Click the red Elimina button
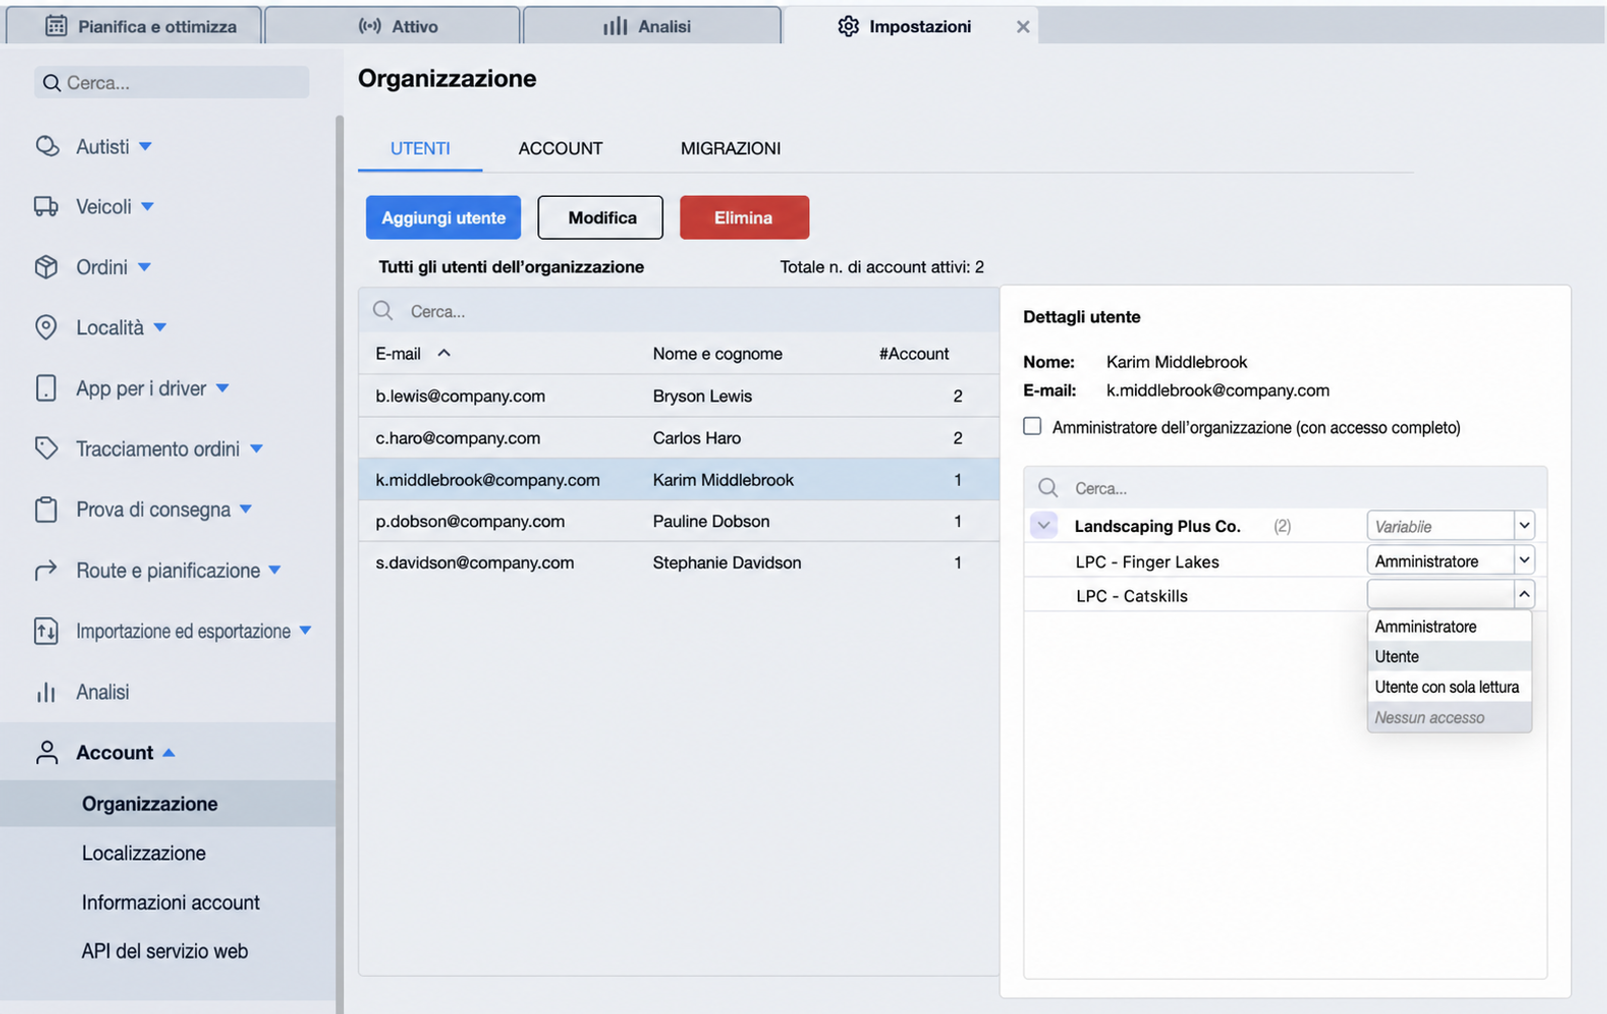The image size is (1607, 1014). pyautogui.click(x=744, y=217)
